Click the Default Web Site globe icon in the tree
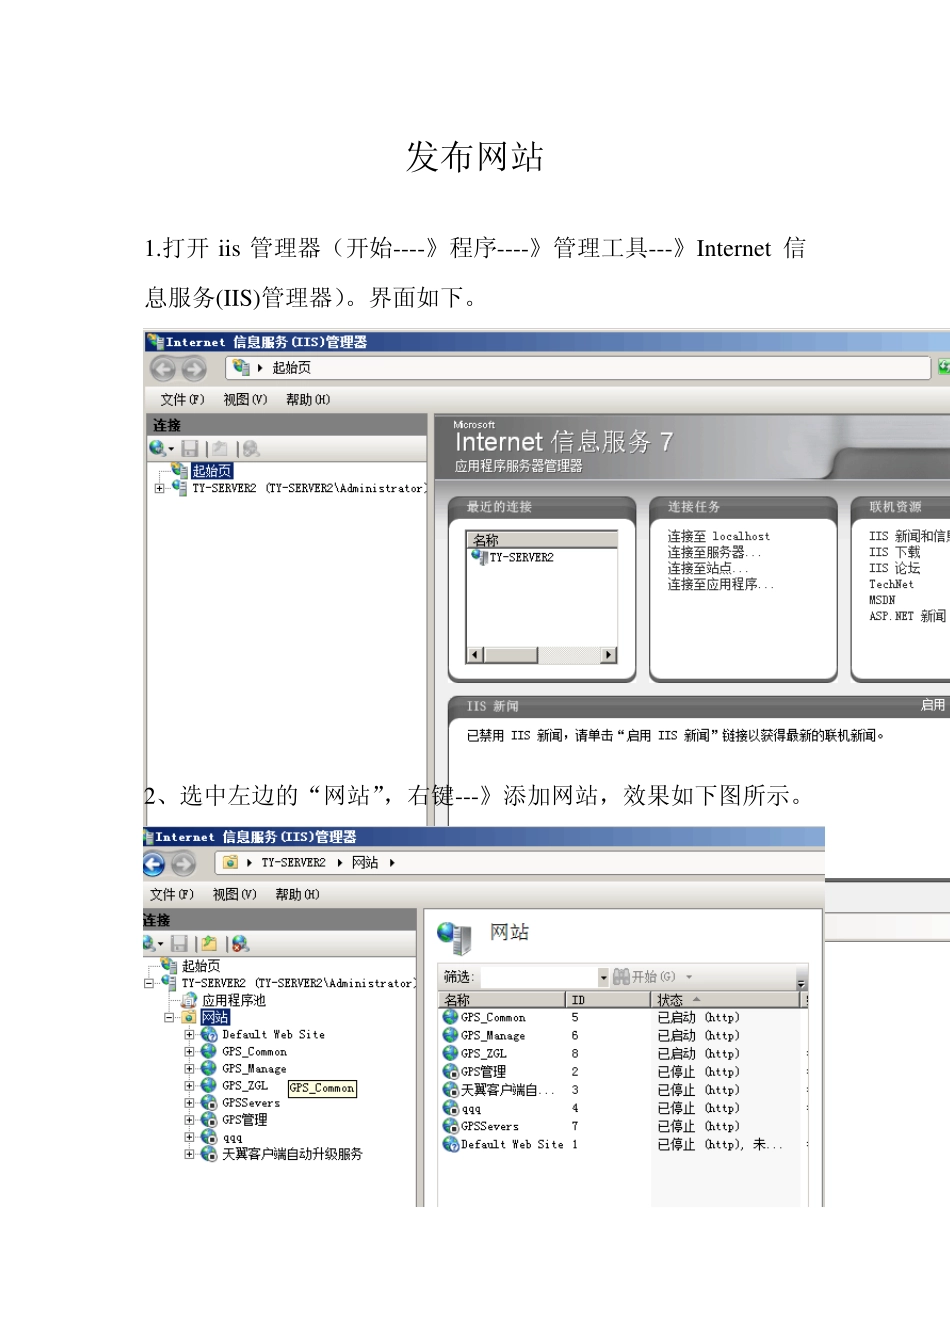Viewport: 950px width, 1344px height. 209,1034
